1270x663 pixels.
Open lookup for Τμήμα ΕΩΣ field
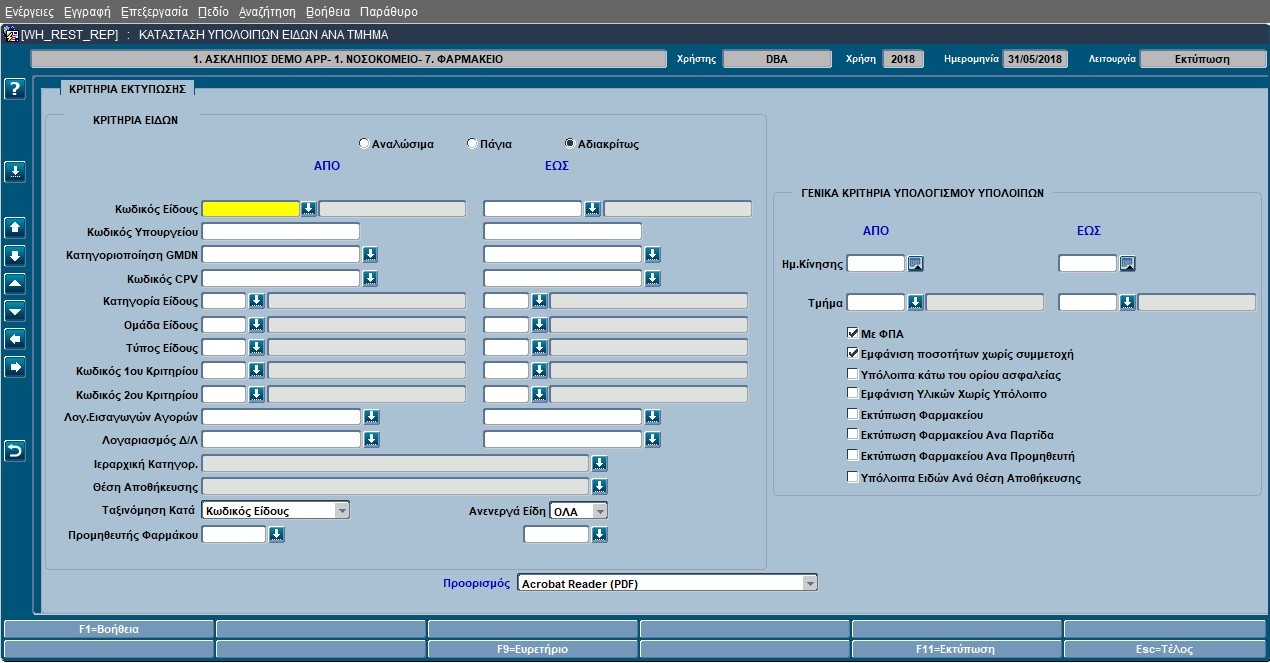pyautogui.click(x=1128, y=302)
